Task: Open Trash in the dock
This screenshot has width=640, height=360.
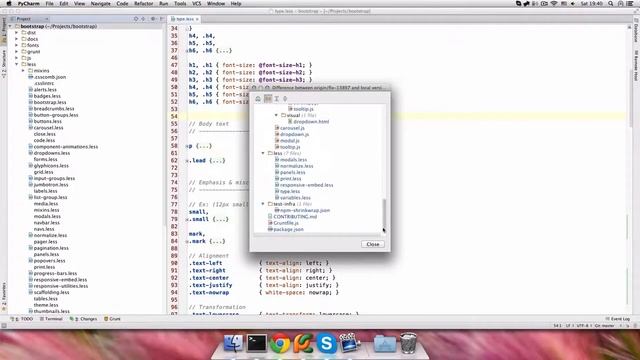Action: coord(408,342)
